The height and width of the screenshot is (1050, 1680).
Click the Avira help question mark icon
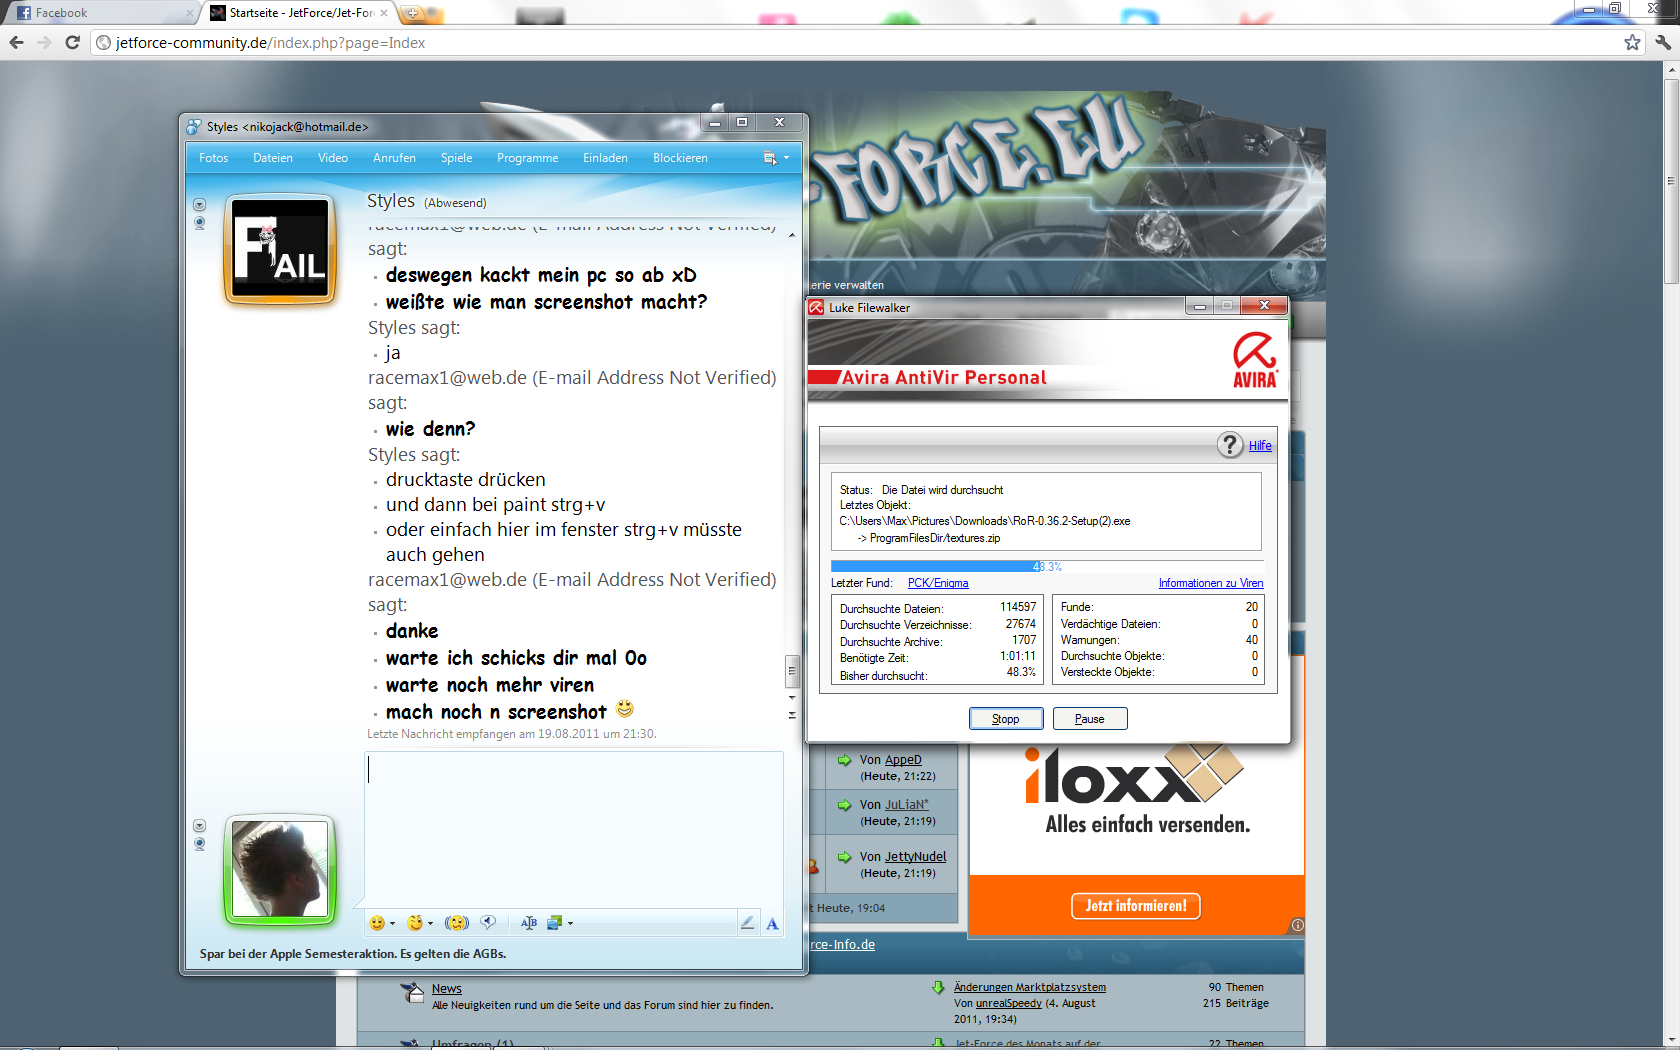click(1230, 445)
